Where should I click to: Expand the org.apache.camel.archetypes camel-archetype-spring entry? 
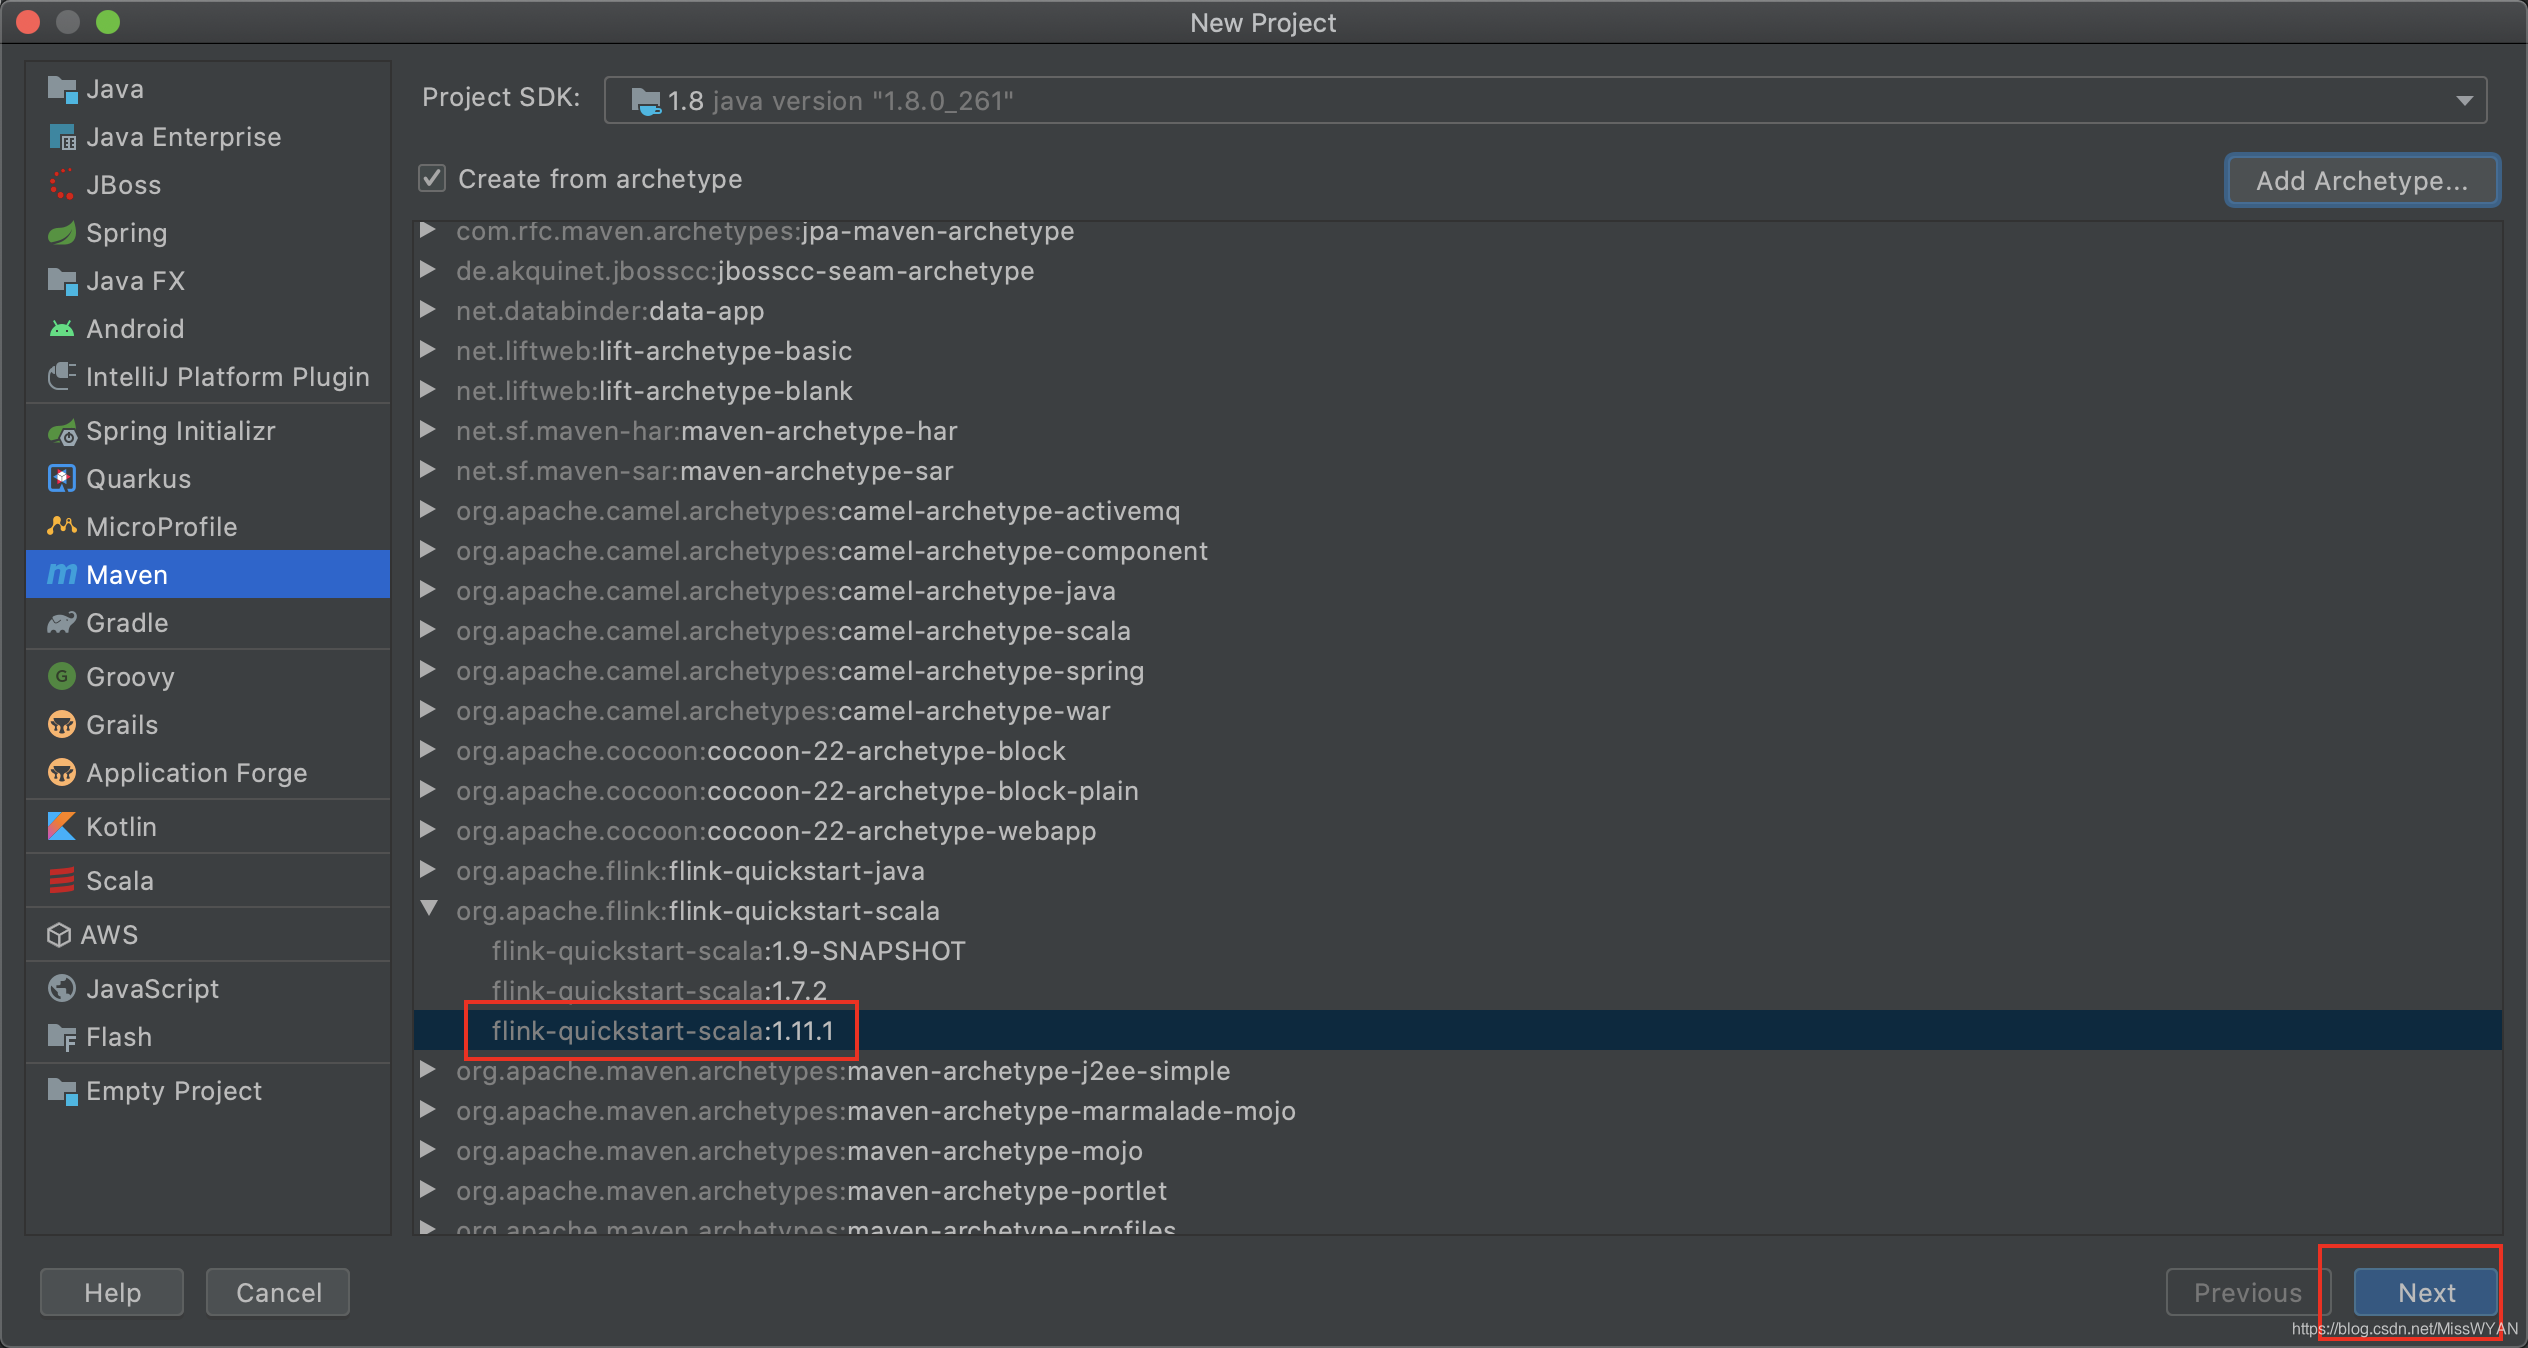click(431, 671)
